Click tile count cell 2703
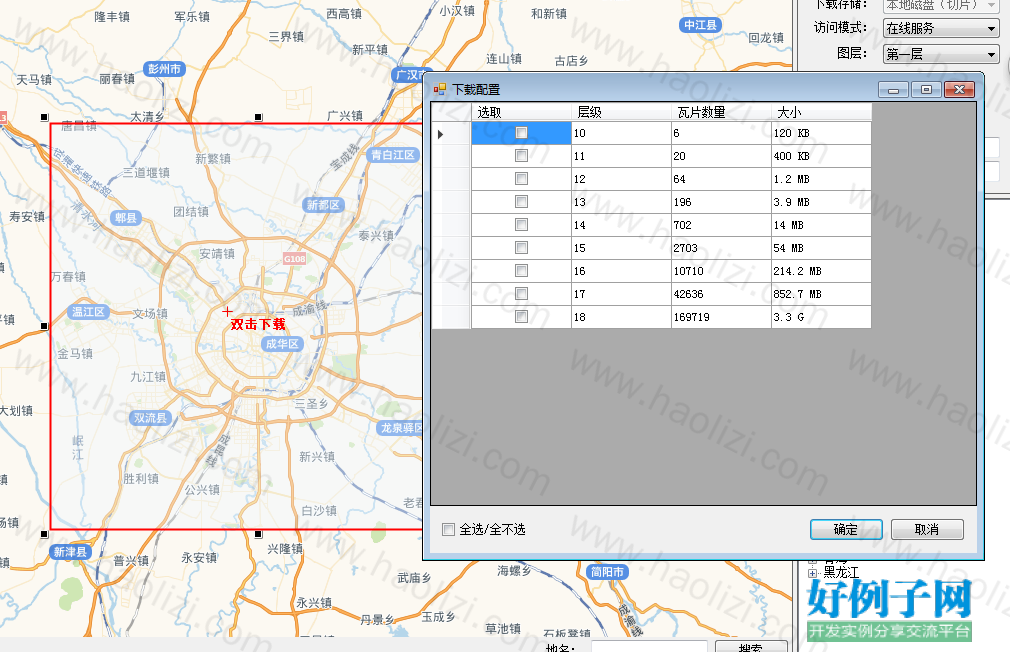Image resolution: width=1010 pixels, height=652 pixels. click(721, 248)
